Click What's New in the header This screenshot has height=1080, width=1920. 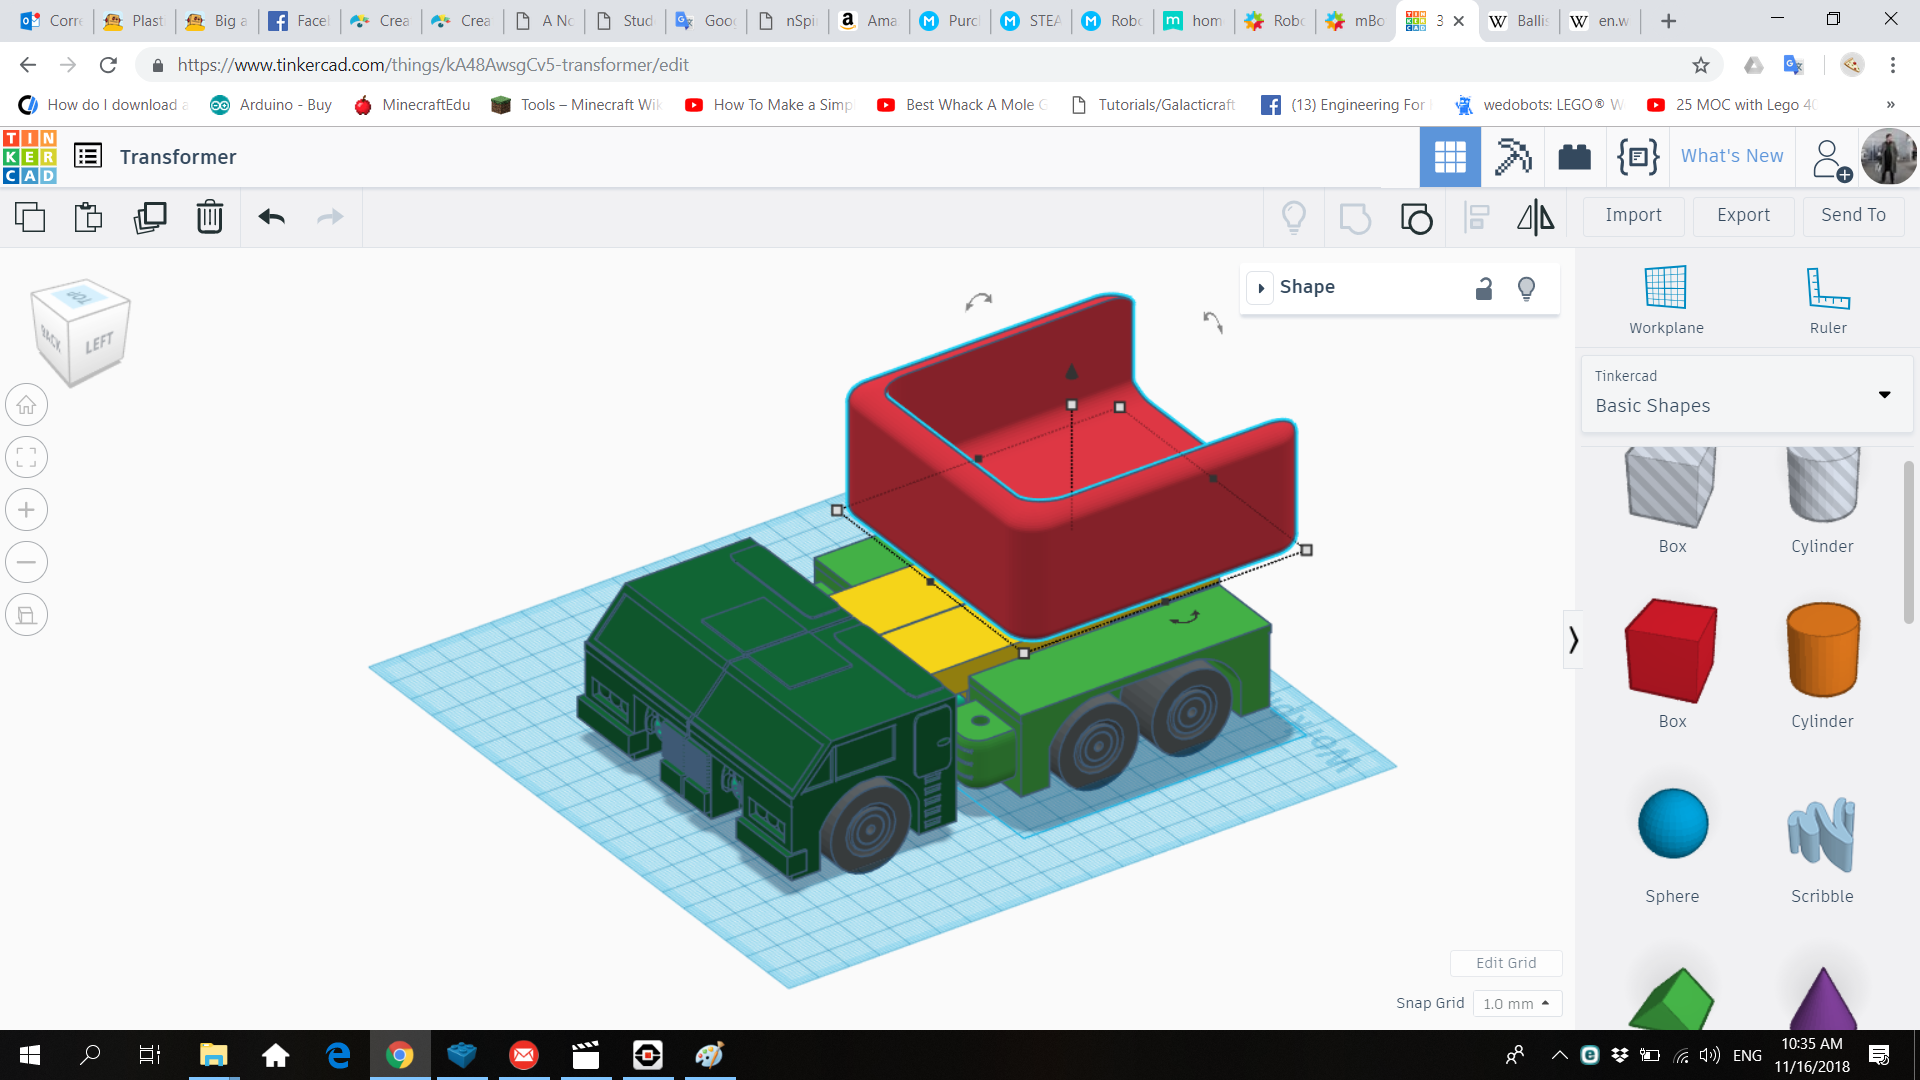(1731, 156)
